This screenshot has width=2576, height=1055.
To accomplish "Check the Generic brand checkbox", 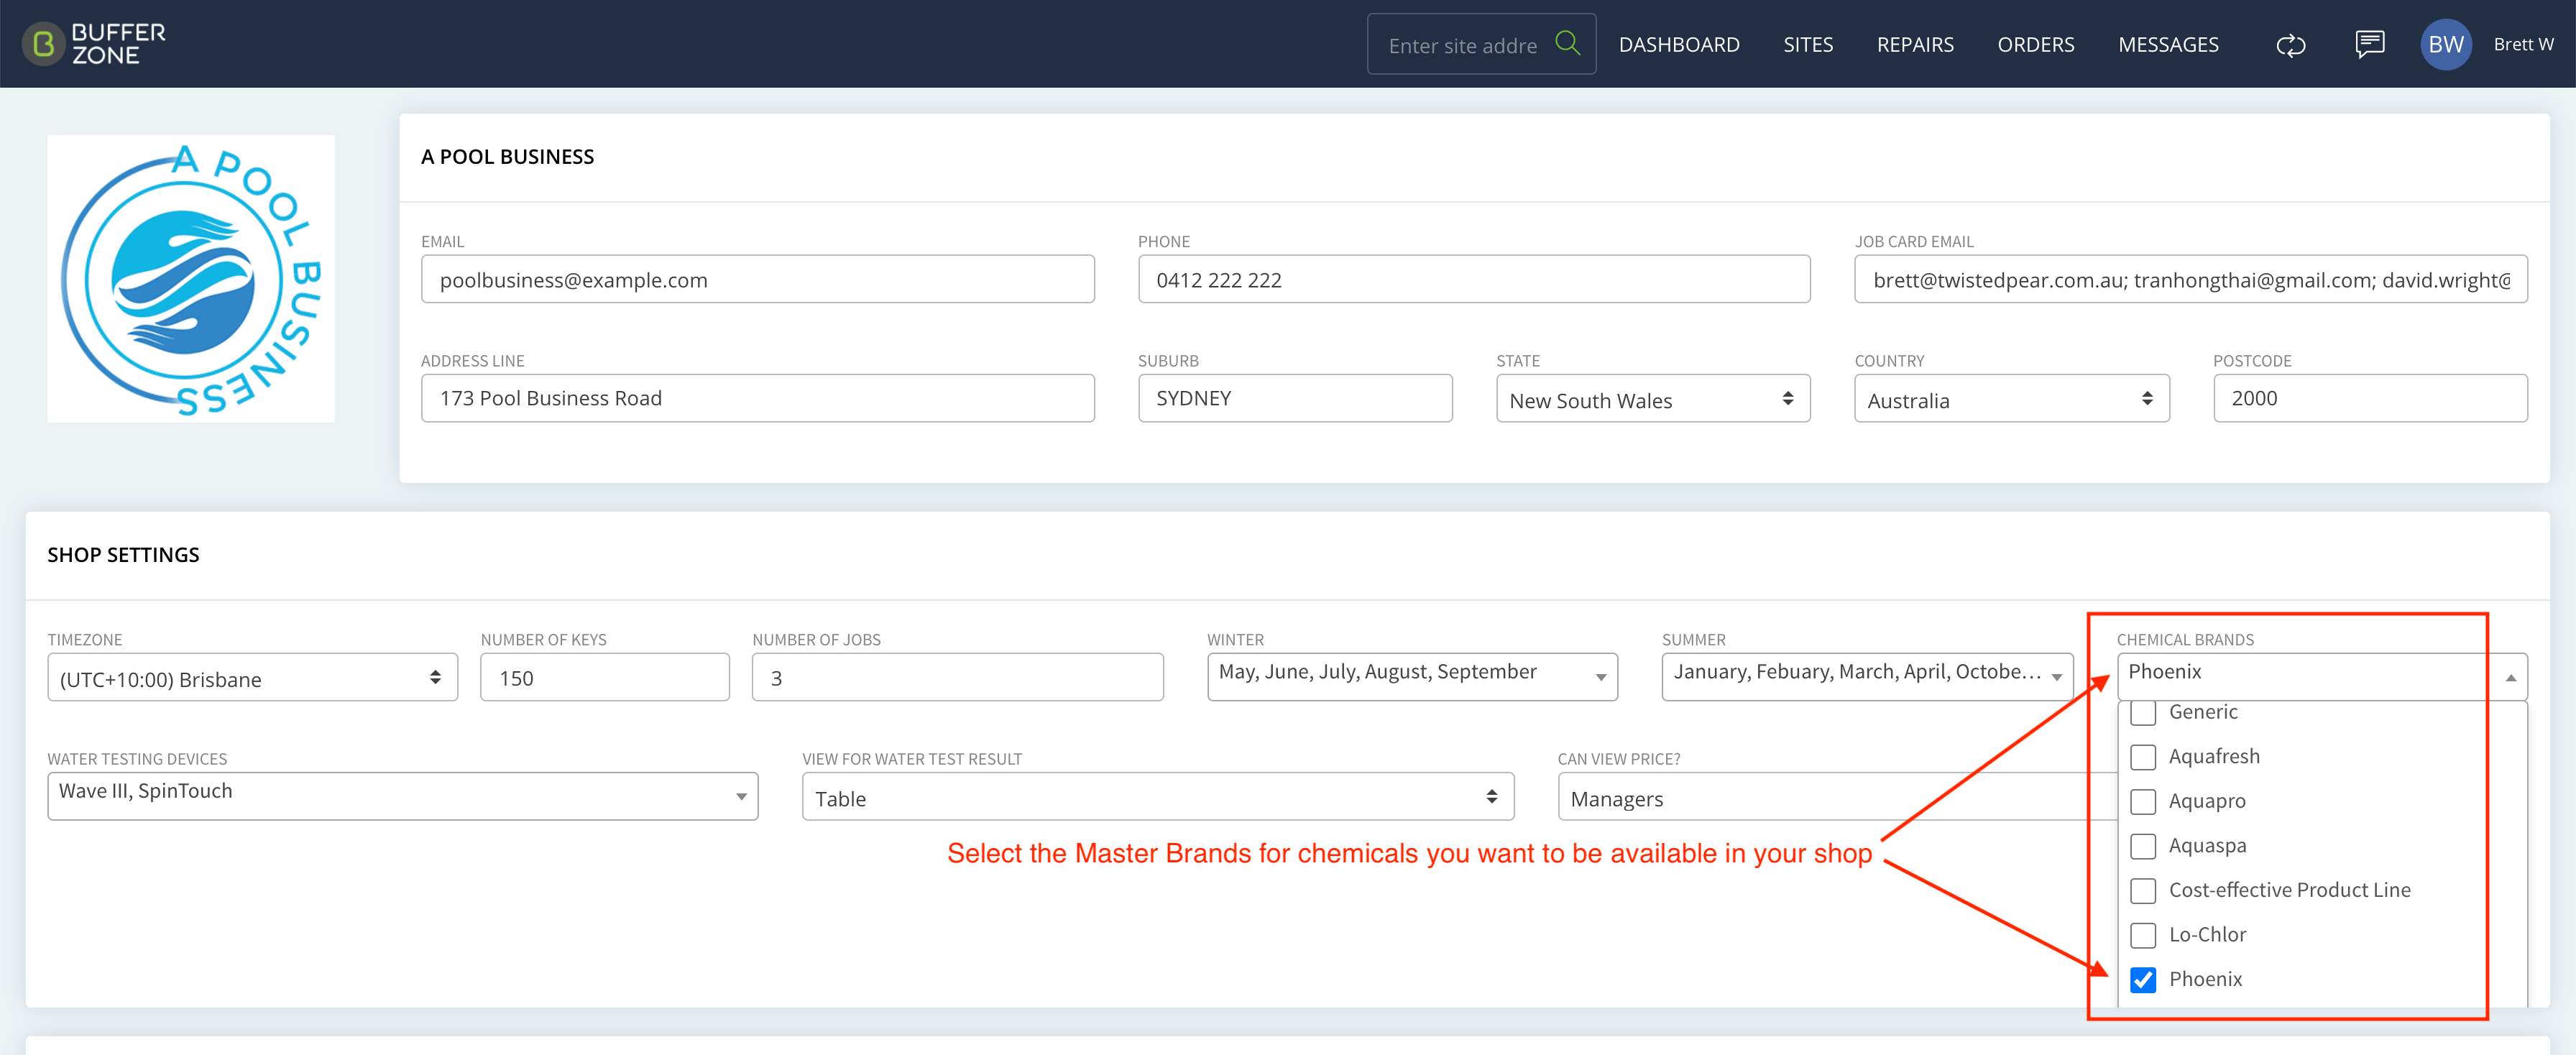I will pyautogui.click(x=2142, y=712).
